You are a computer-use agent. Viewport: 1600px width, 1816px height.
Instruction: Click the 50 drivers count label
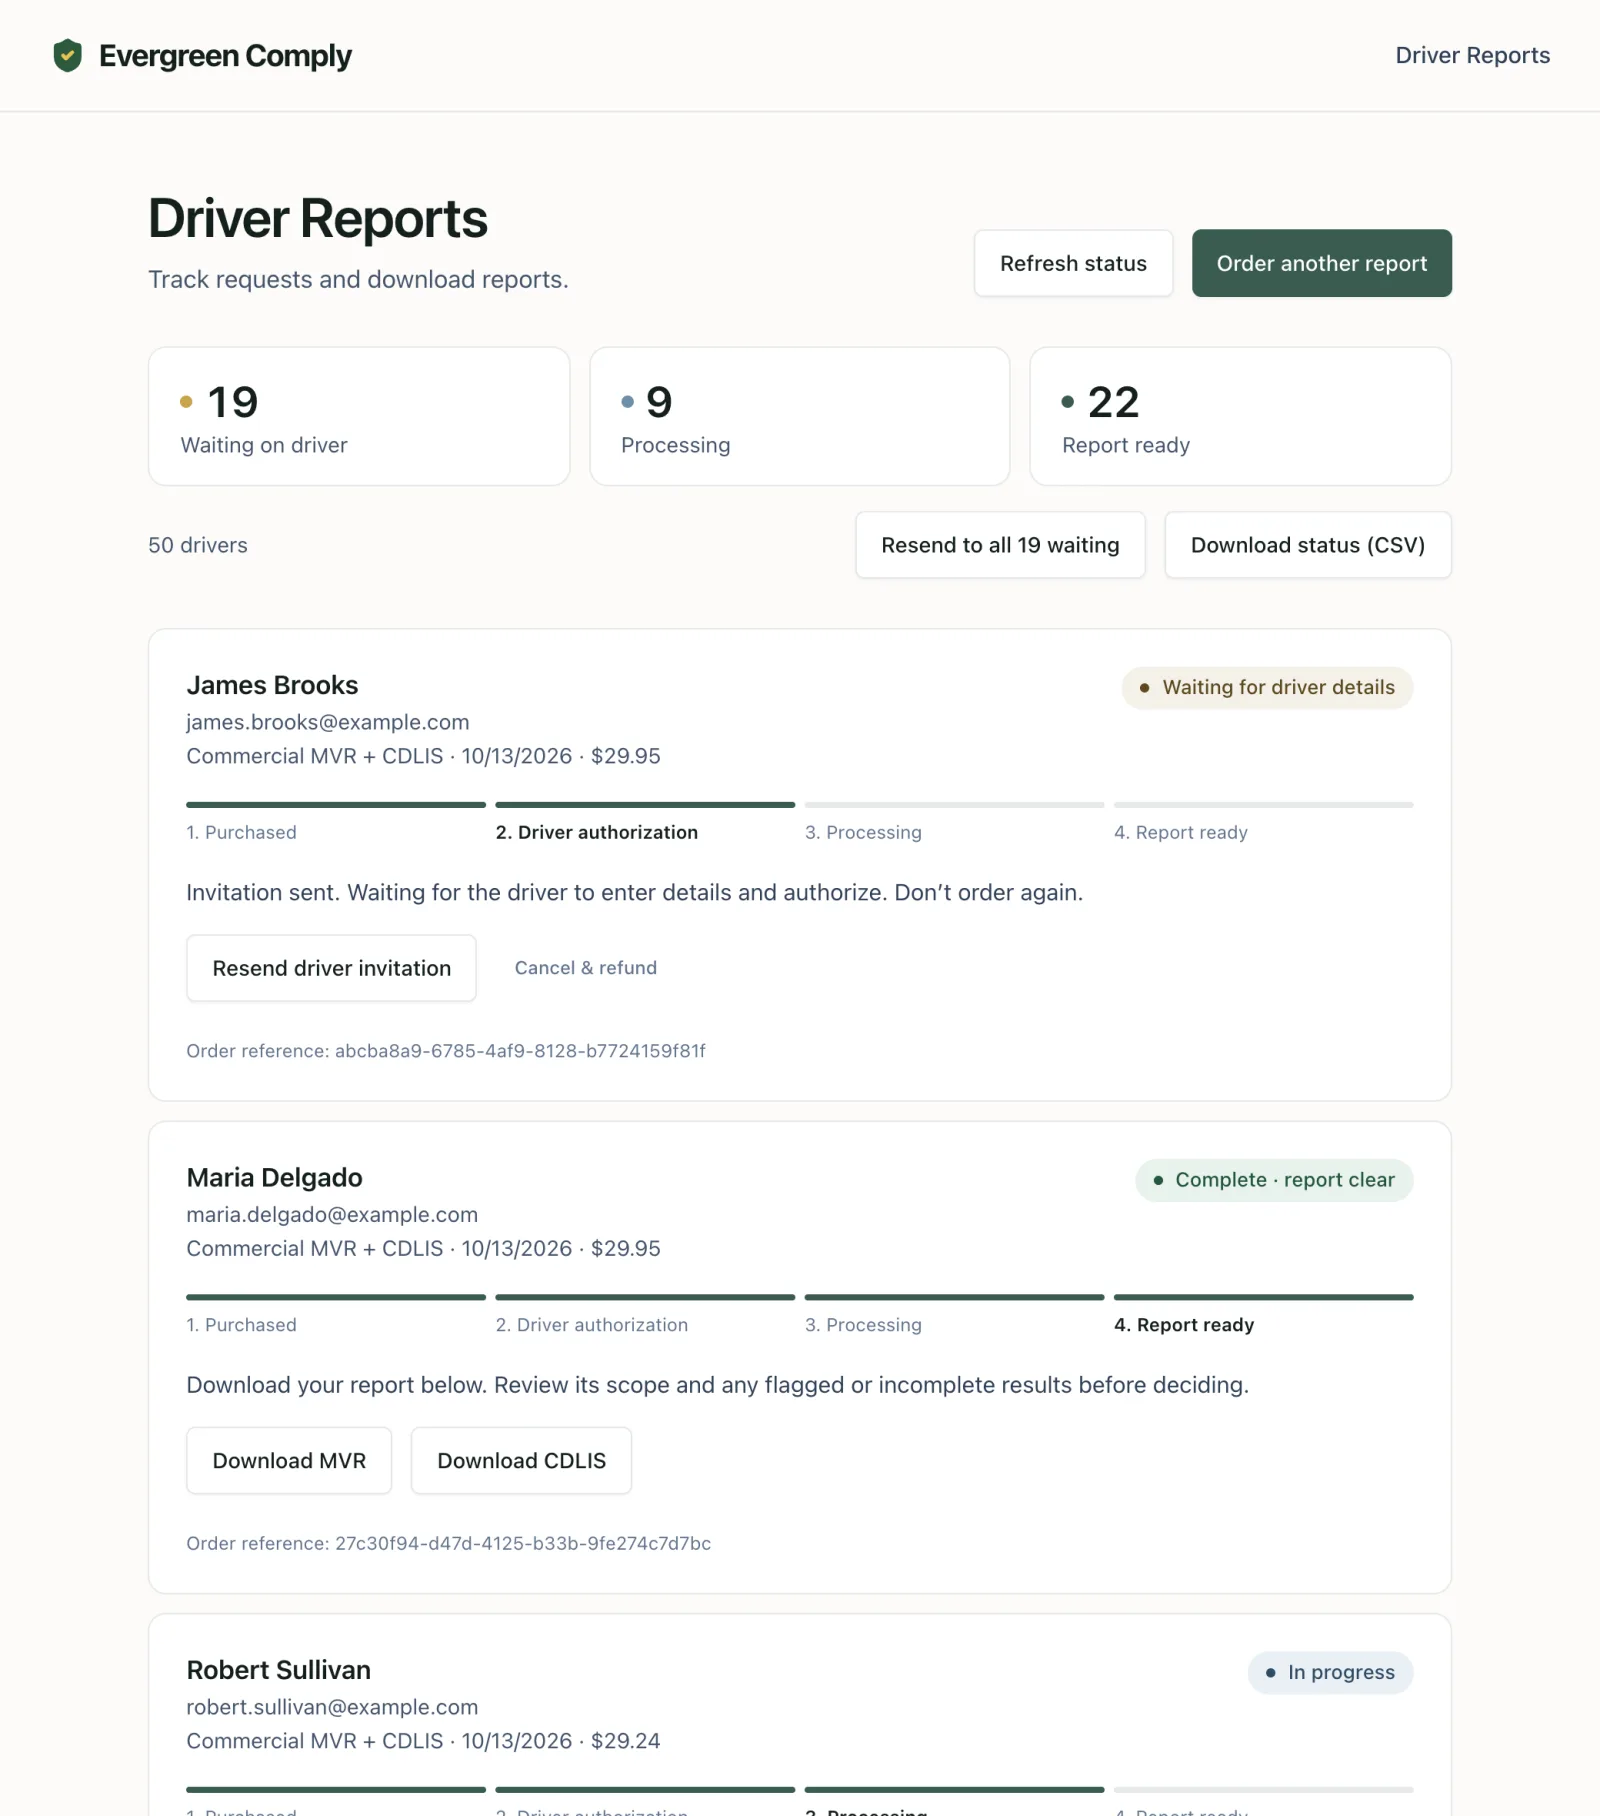198,545
